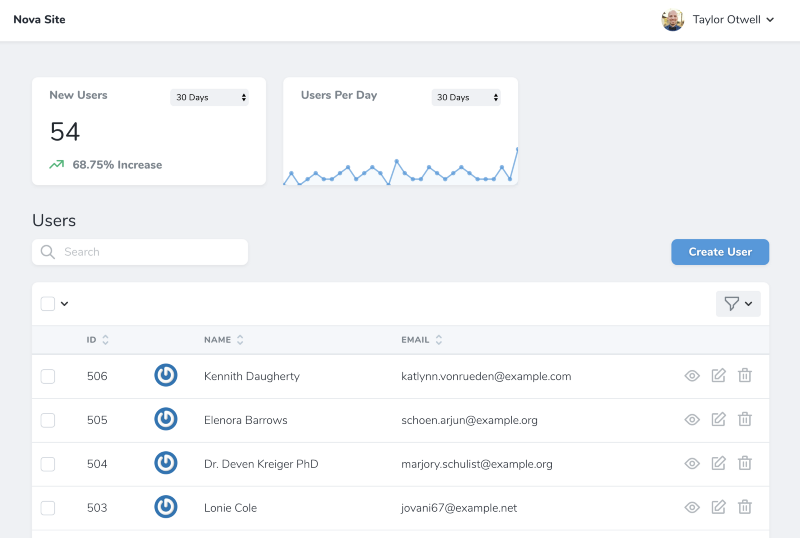Edit Dr. Deven Kreiger PhD's record
This screenshot has width=800, height=538.
(x=718, y=464)
